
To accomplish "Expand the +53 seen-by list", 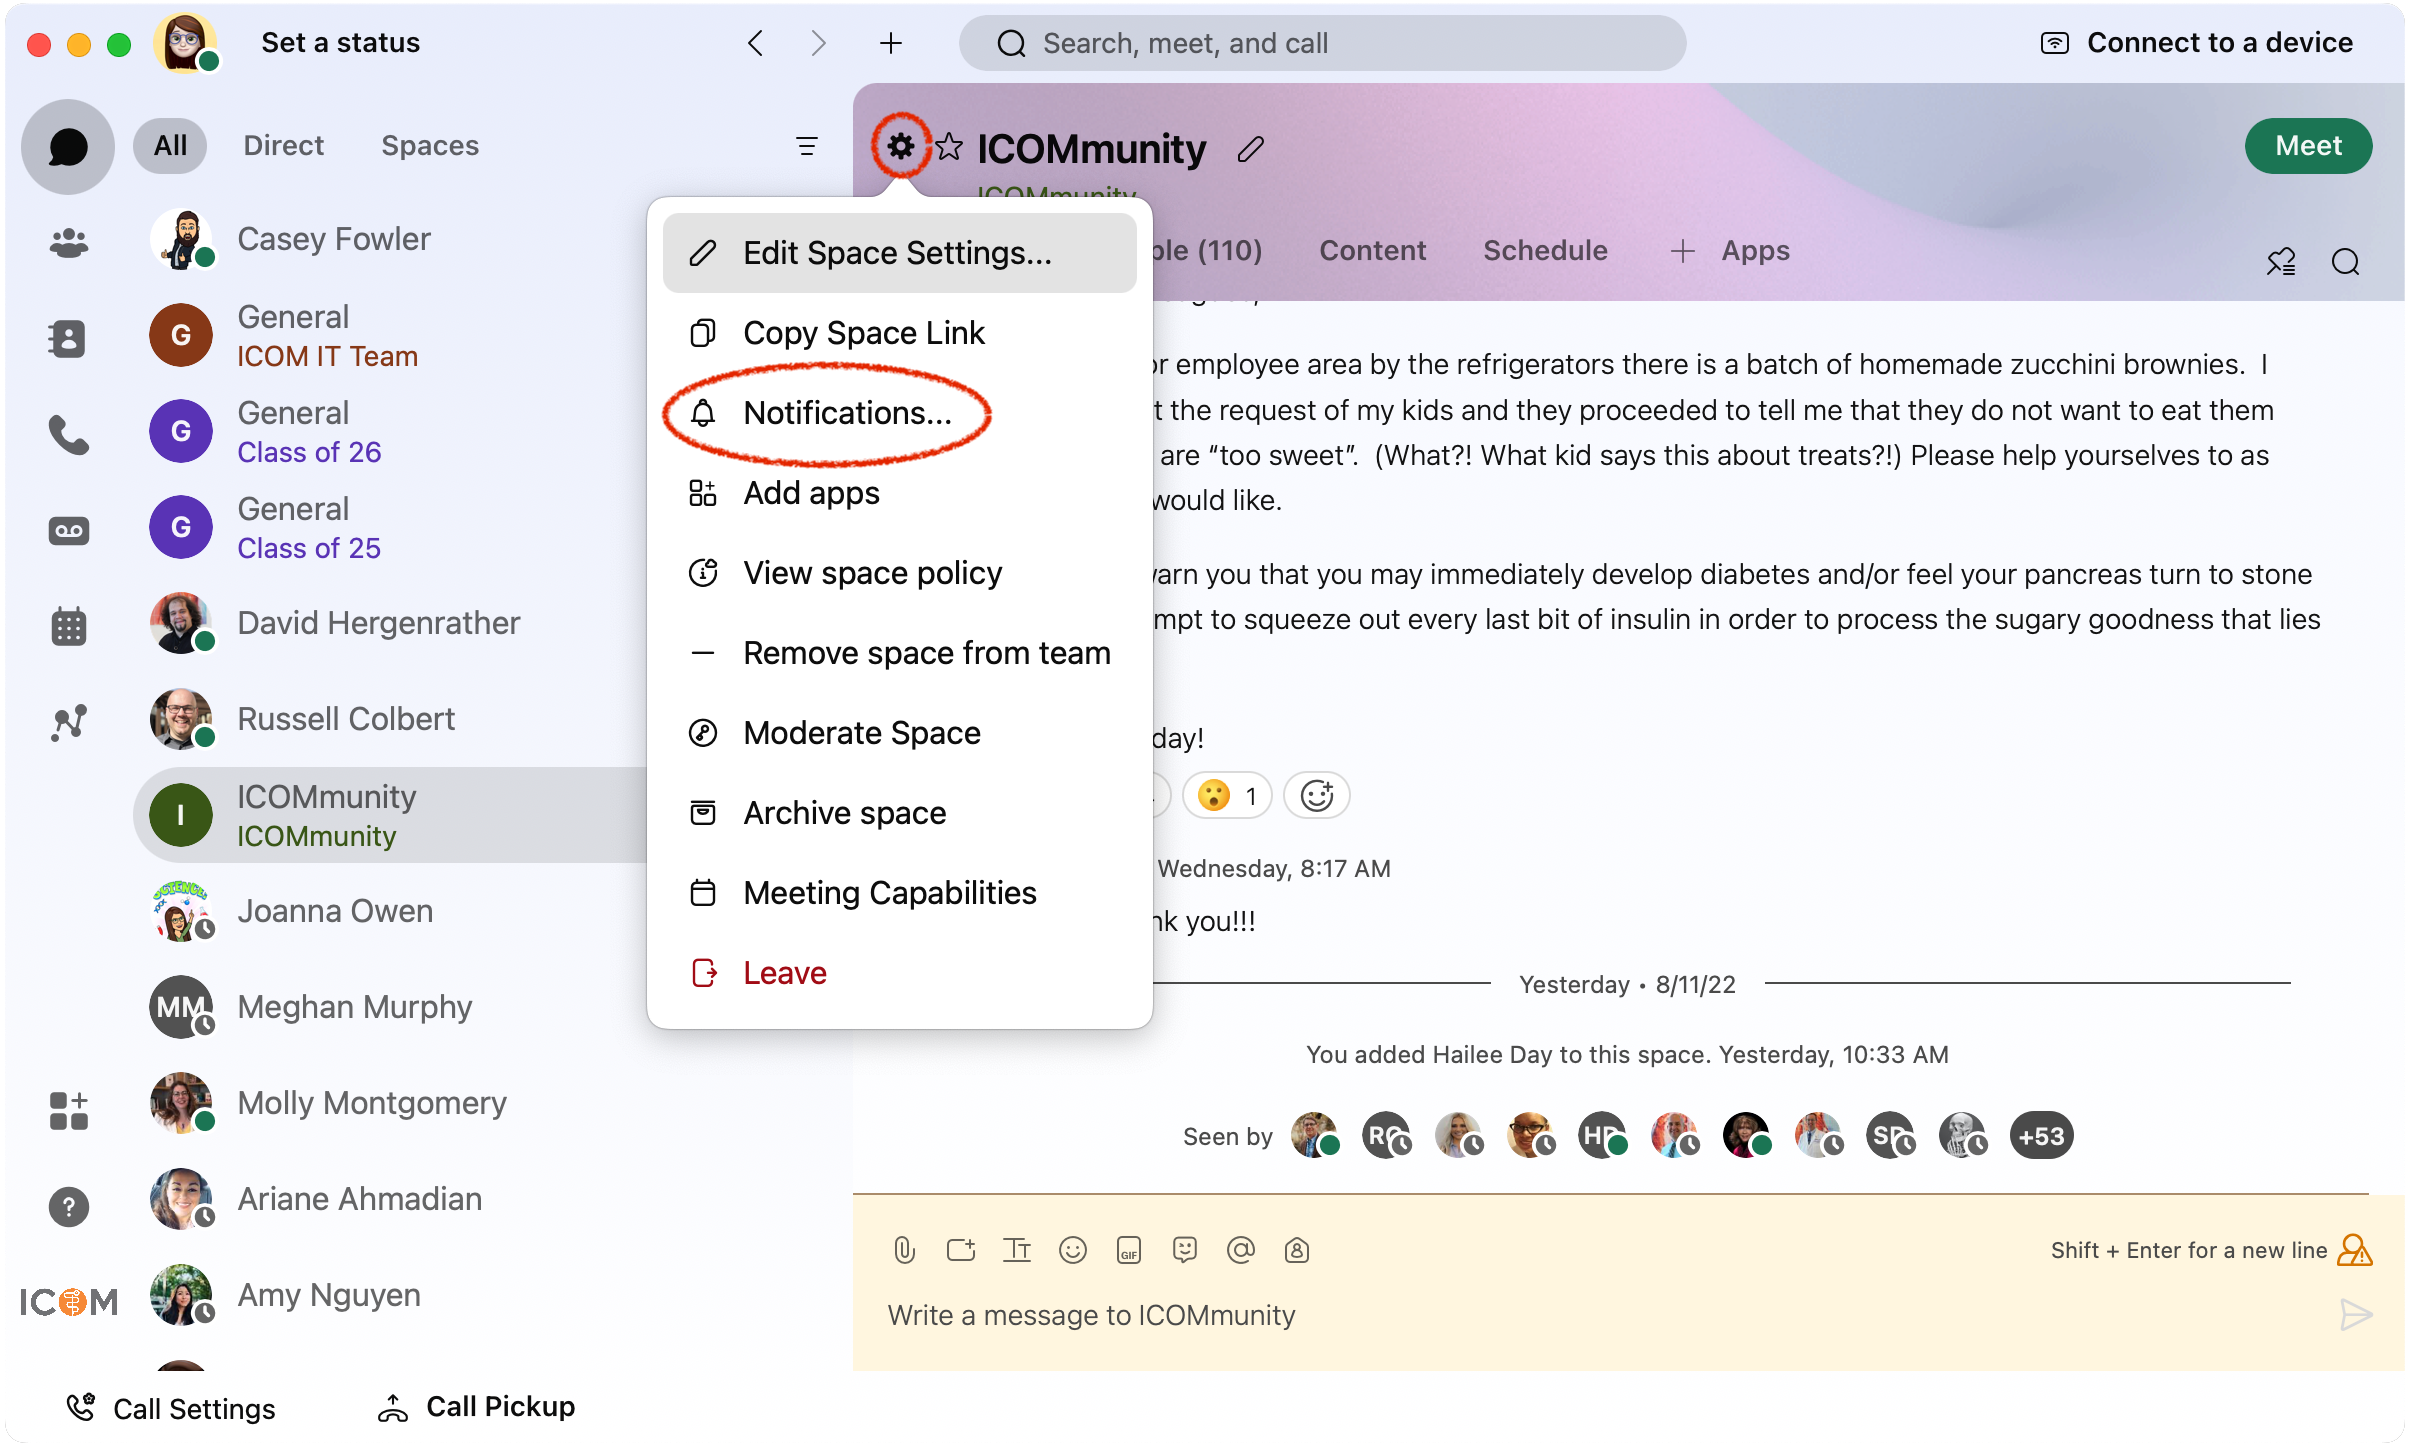I will click(x=2041, y=1136).
